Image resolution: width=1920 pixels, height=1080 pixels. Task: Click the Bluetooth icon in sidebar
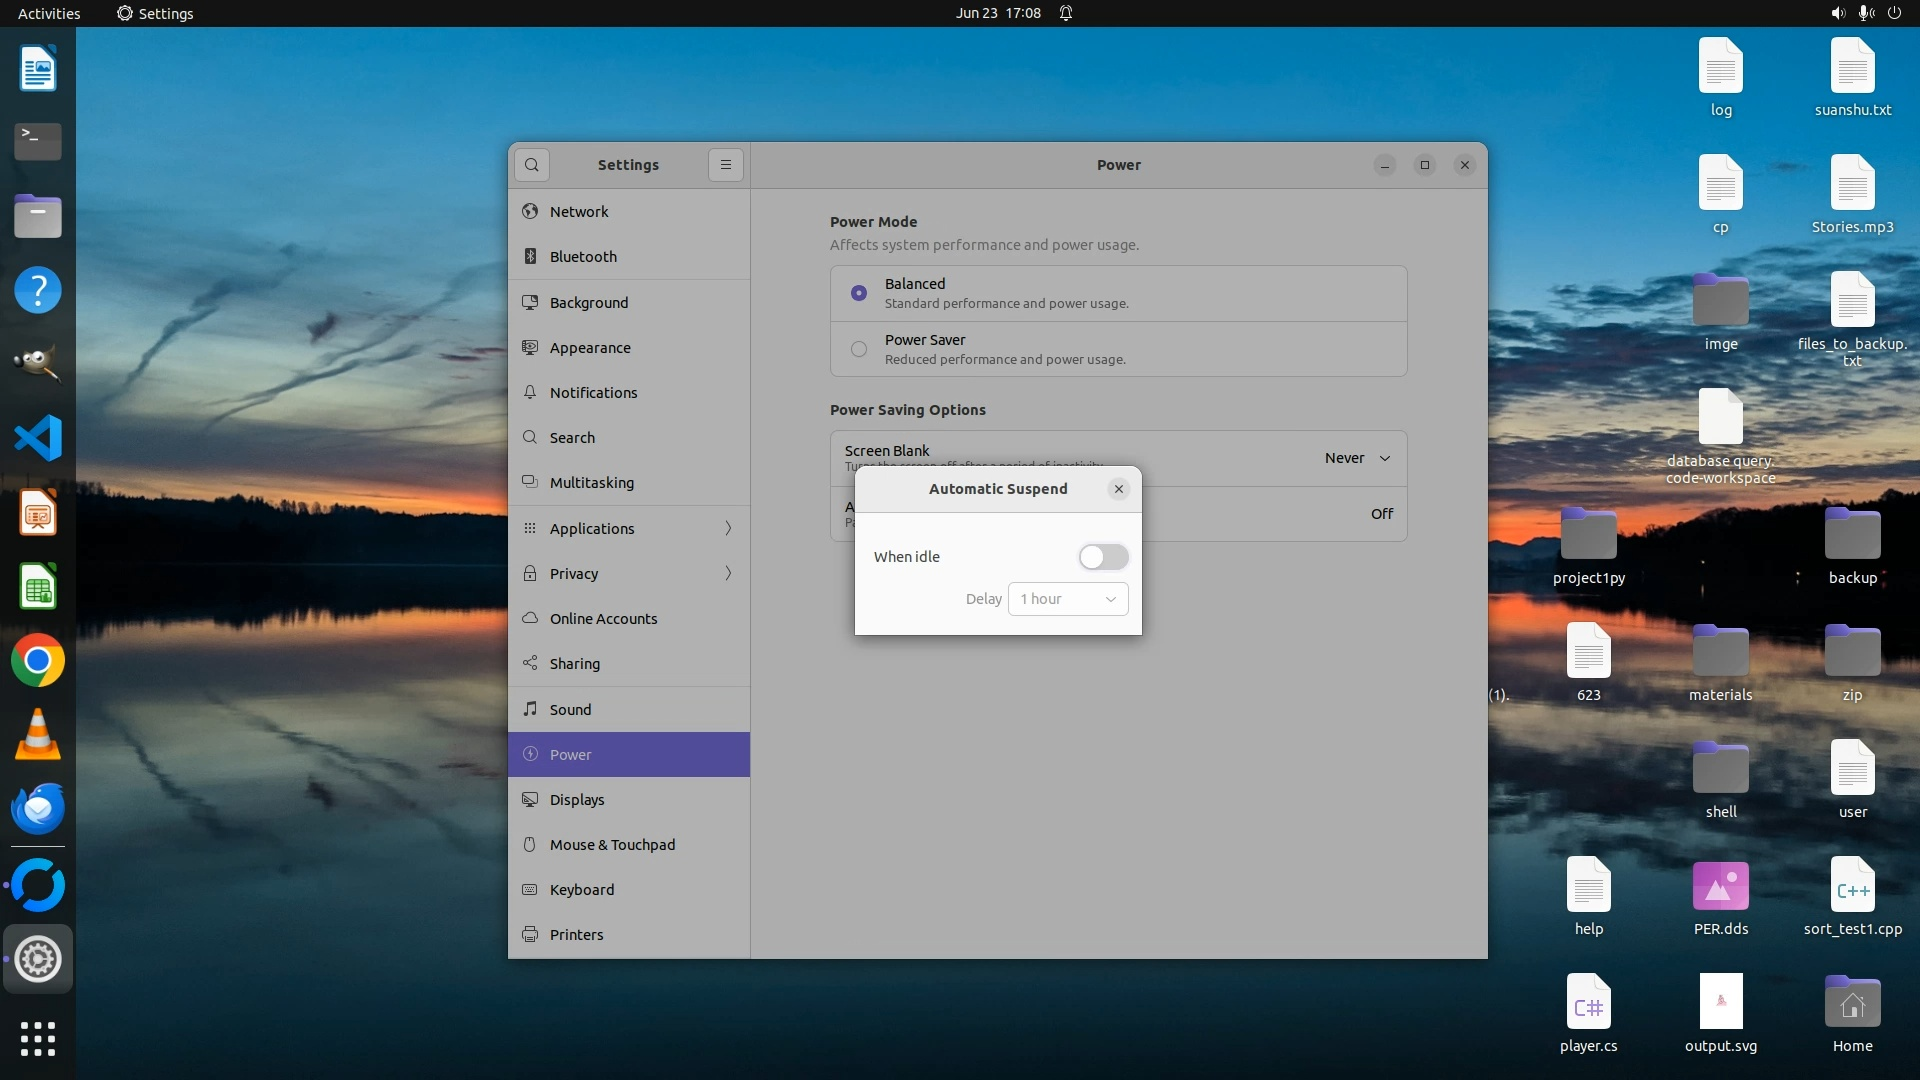pos(530,257)
